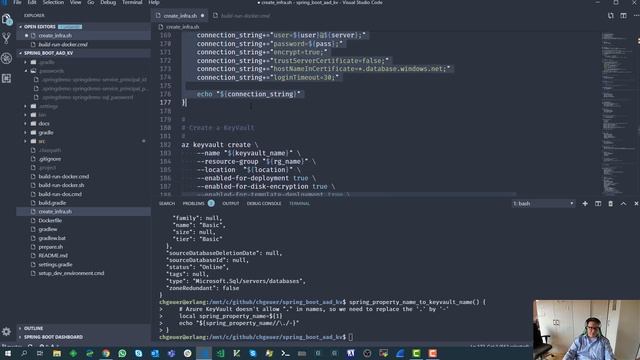Maximize the panel with up chevron
Viewport: 640px width, 360px height.
(623, 203)
